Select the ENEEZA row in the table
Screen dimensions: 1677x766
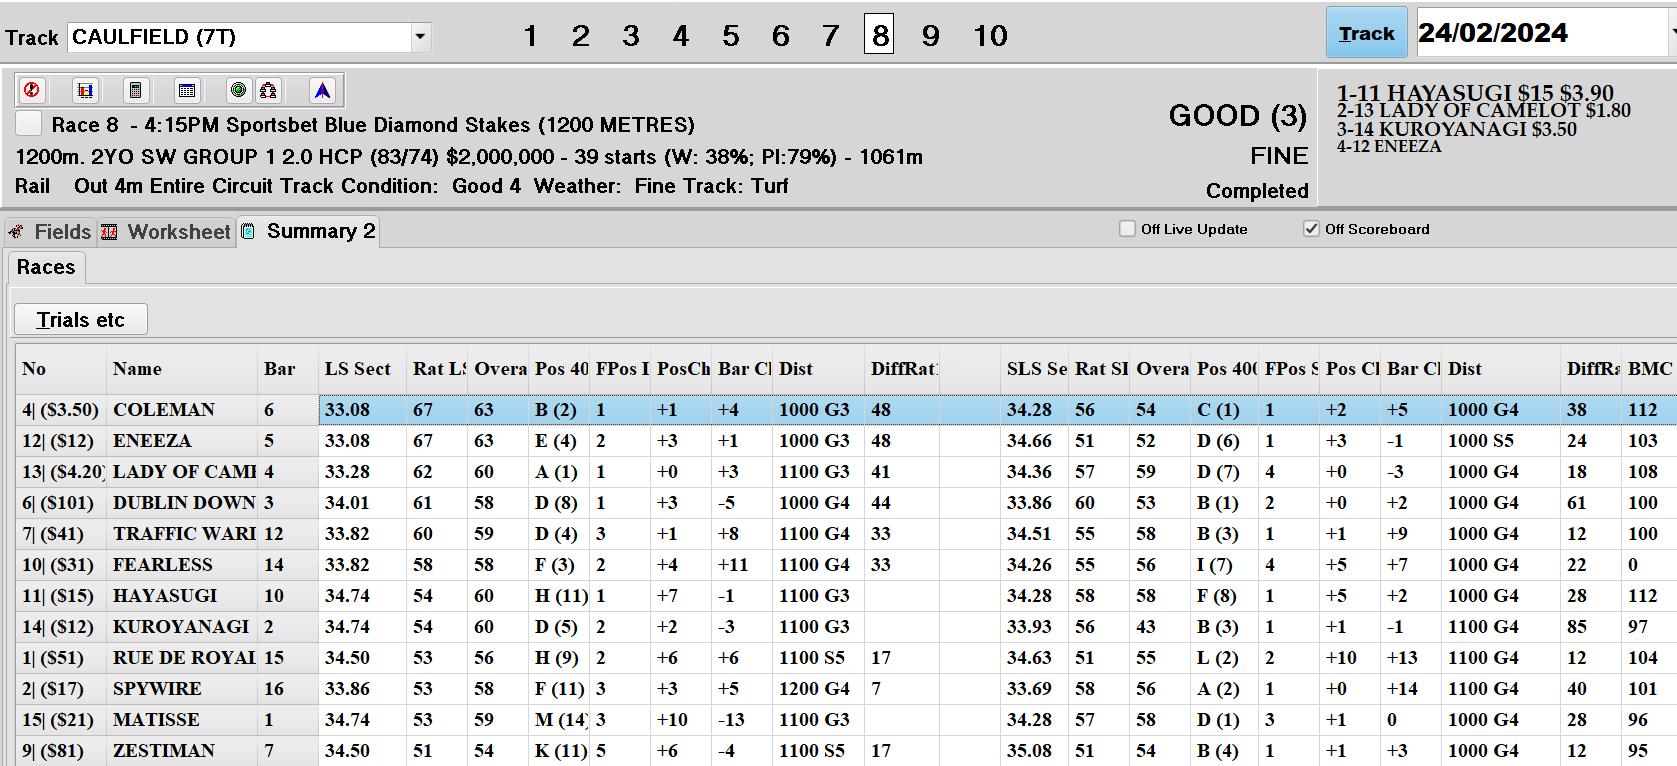(152, 441)
